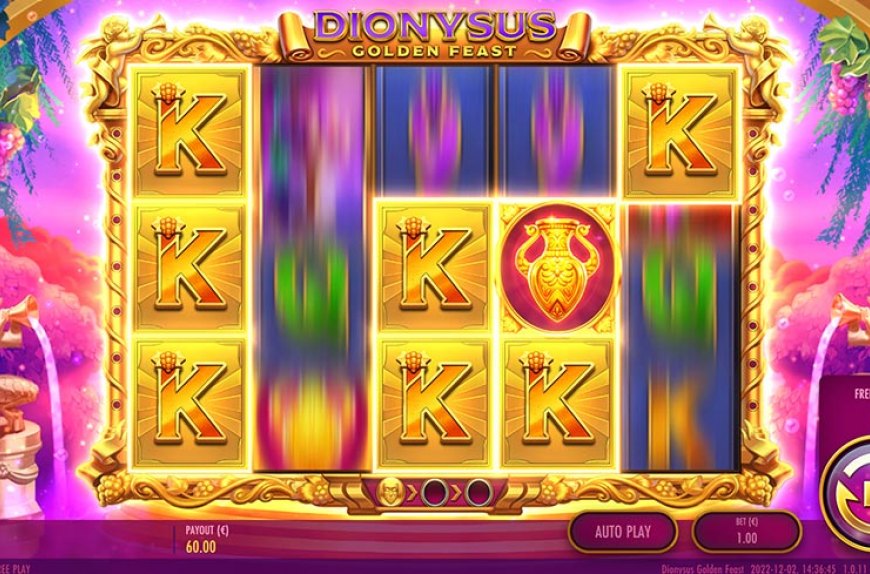Screen dimensions: 870x574
Task: Click the Dionysus Golden Feast title banner
Action: (434, 34)
